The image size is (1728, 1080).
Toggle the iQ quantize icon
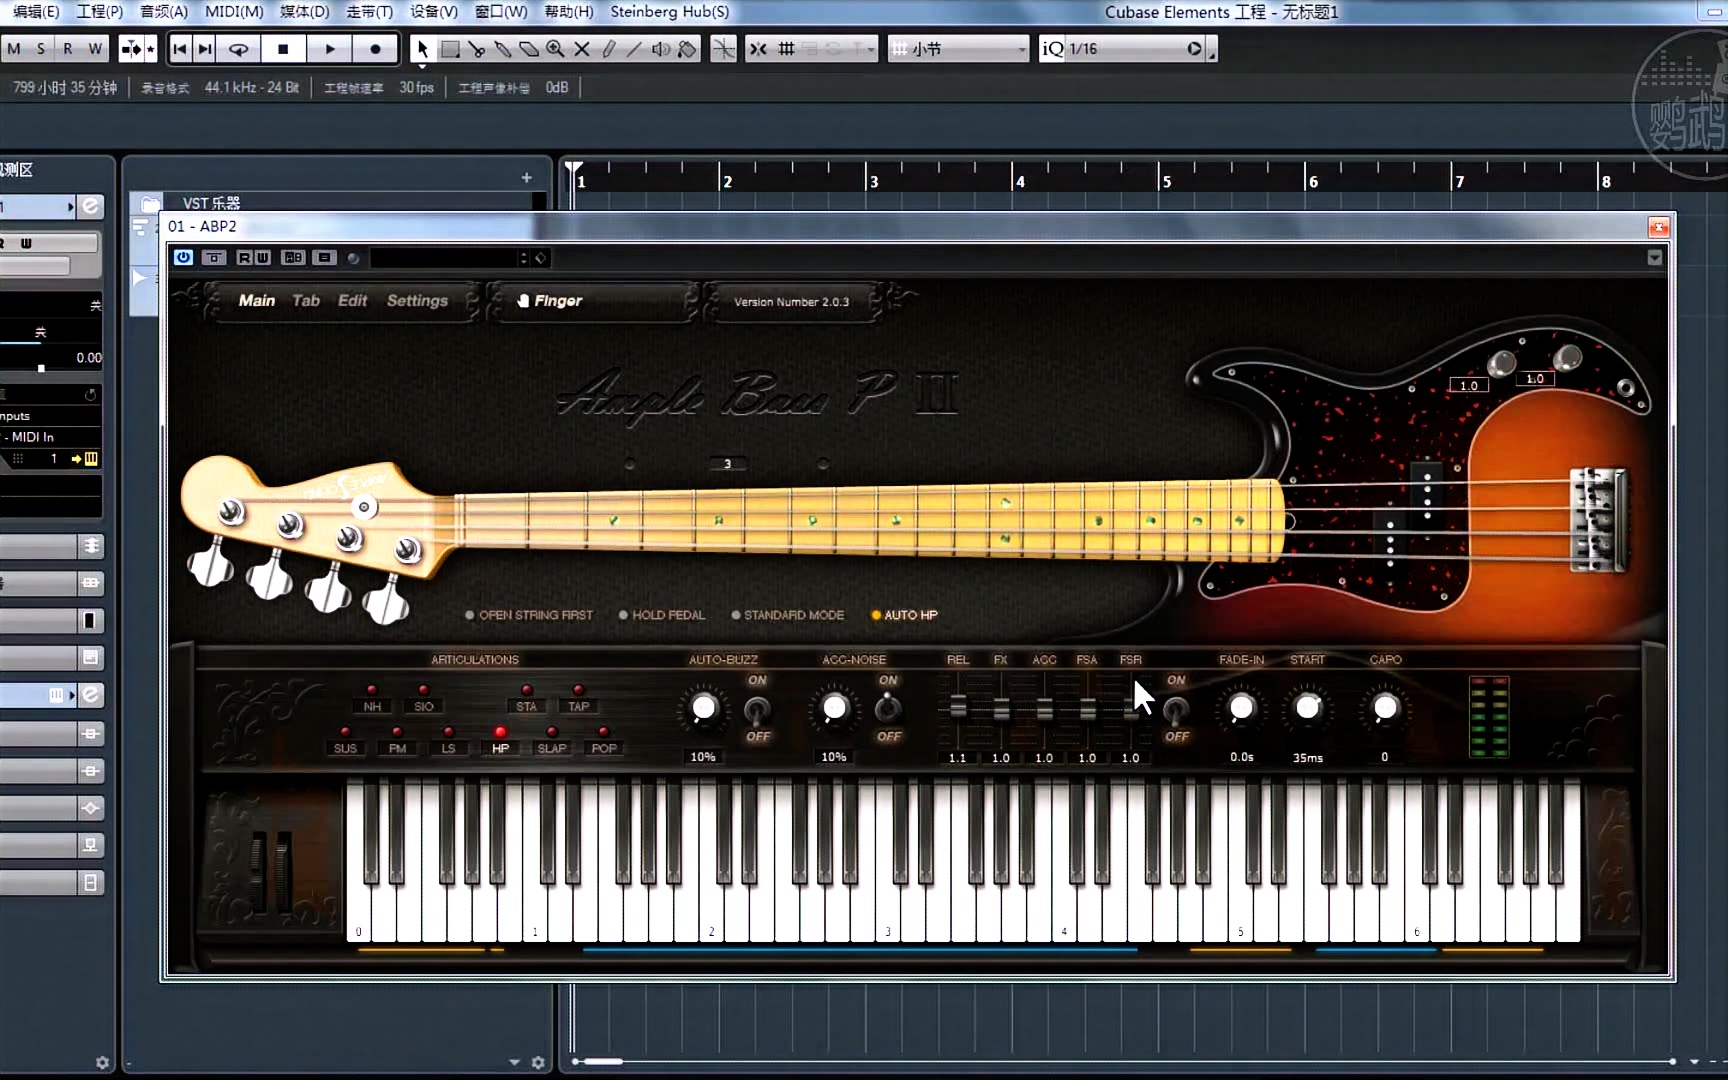tap(1053, 49)
